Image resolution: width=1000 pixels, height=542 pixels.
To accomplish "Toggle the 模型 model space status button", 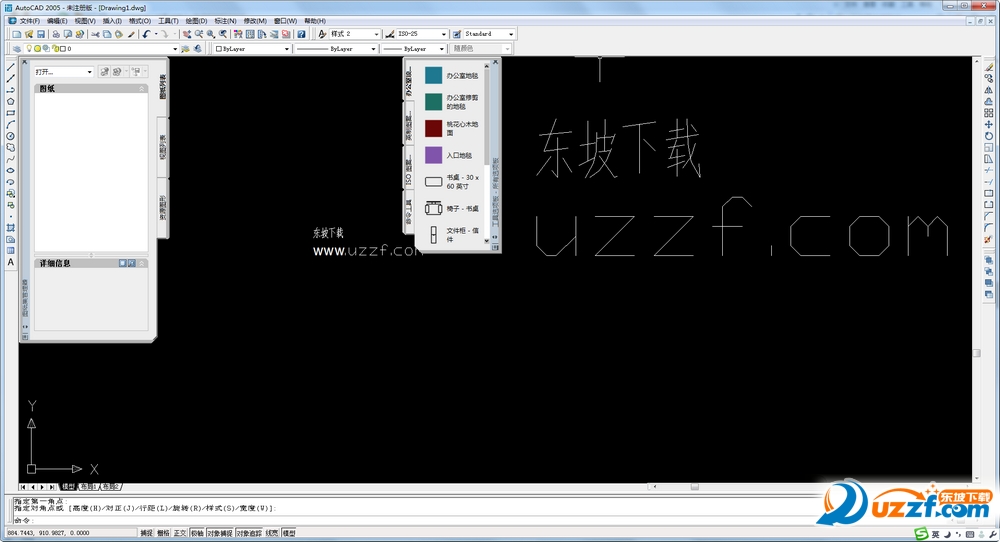I will point(289,533).
